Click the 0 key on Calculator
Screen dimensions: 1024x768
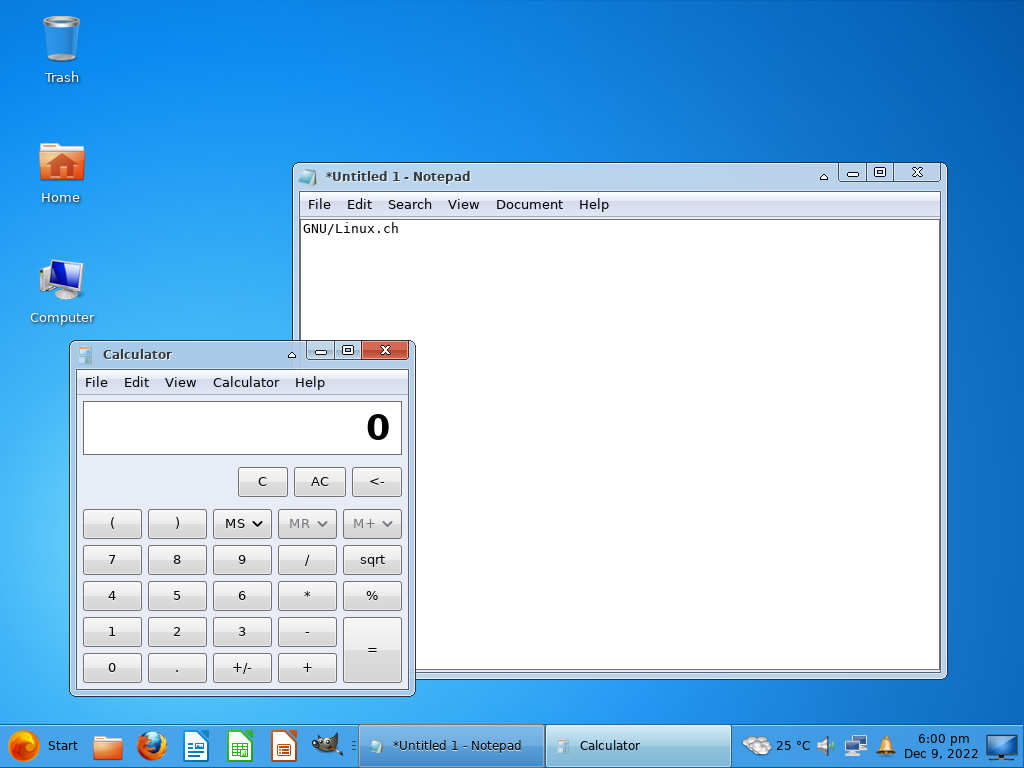point(112,667)
